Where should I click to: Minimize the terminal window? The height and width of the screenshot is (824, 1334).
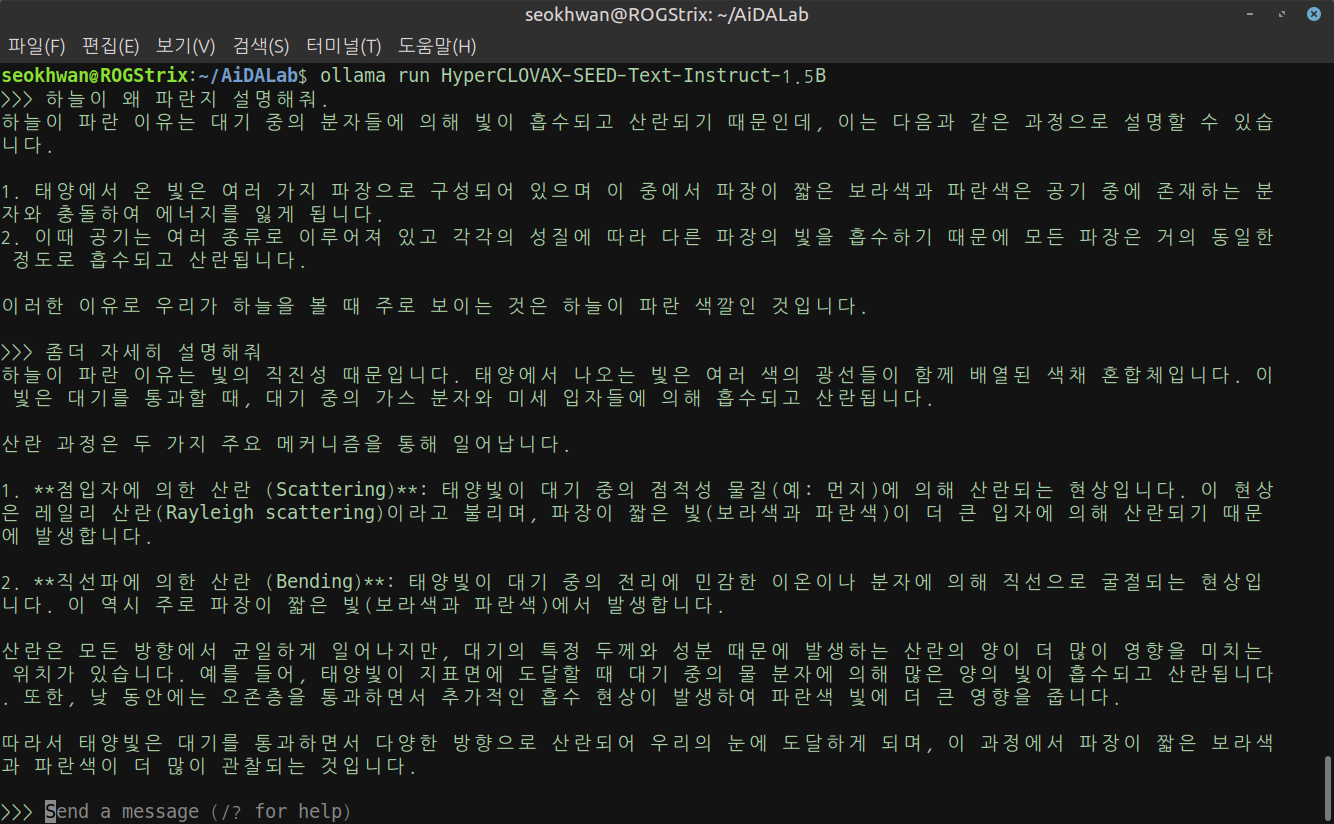click(x=1251, y=14)
